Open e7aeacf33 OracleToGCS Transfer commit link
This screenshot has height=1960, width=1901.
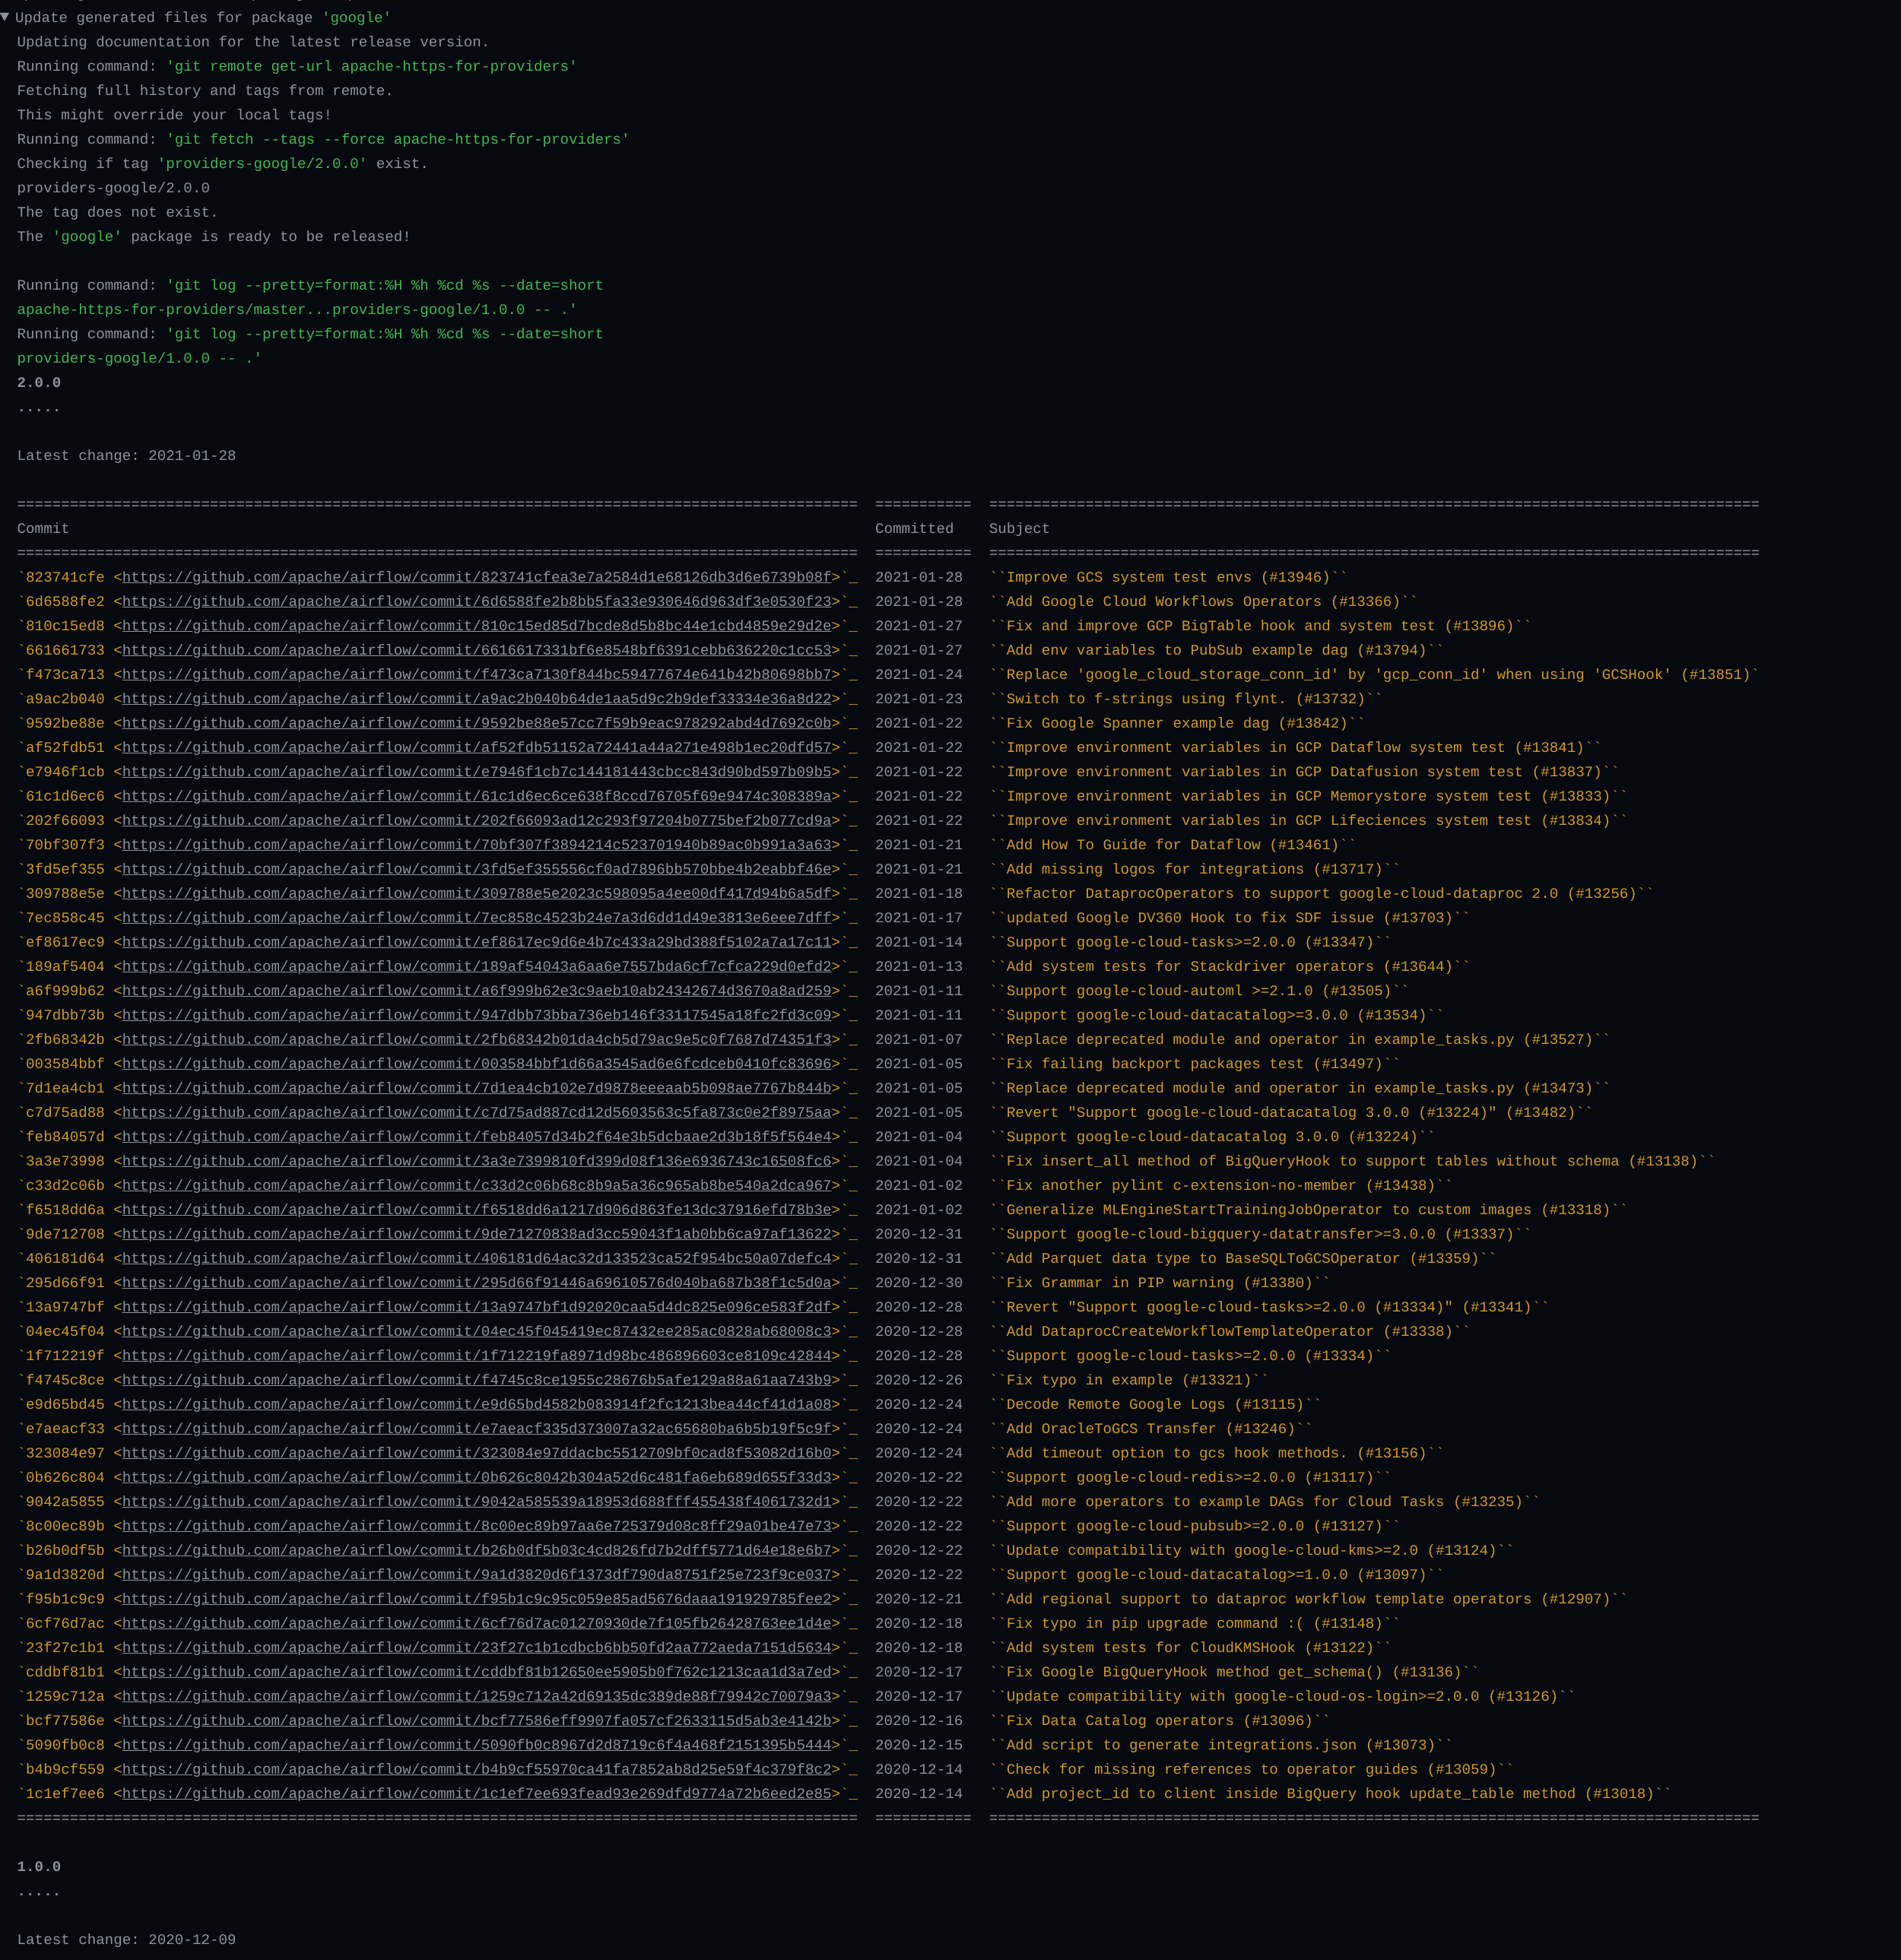tap(476, 1429)
